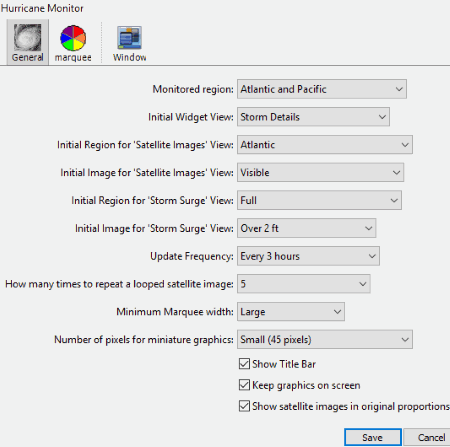Toggle Show satellite images in original proportions
This screenshot has height=447, width=450.
pos(244,406)
